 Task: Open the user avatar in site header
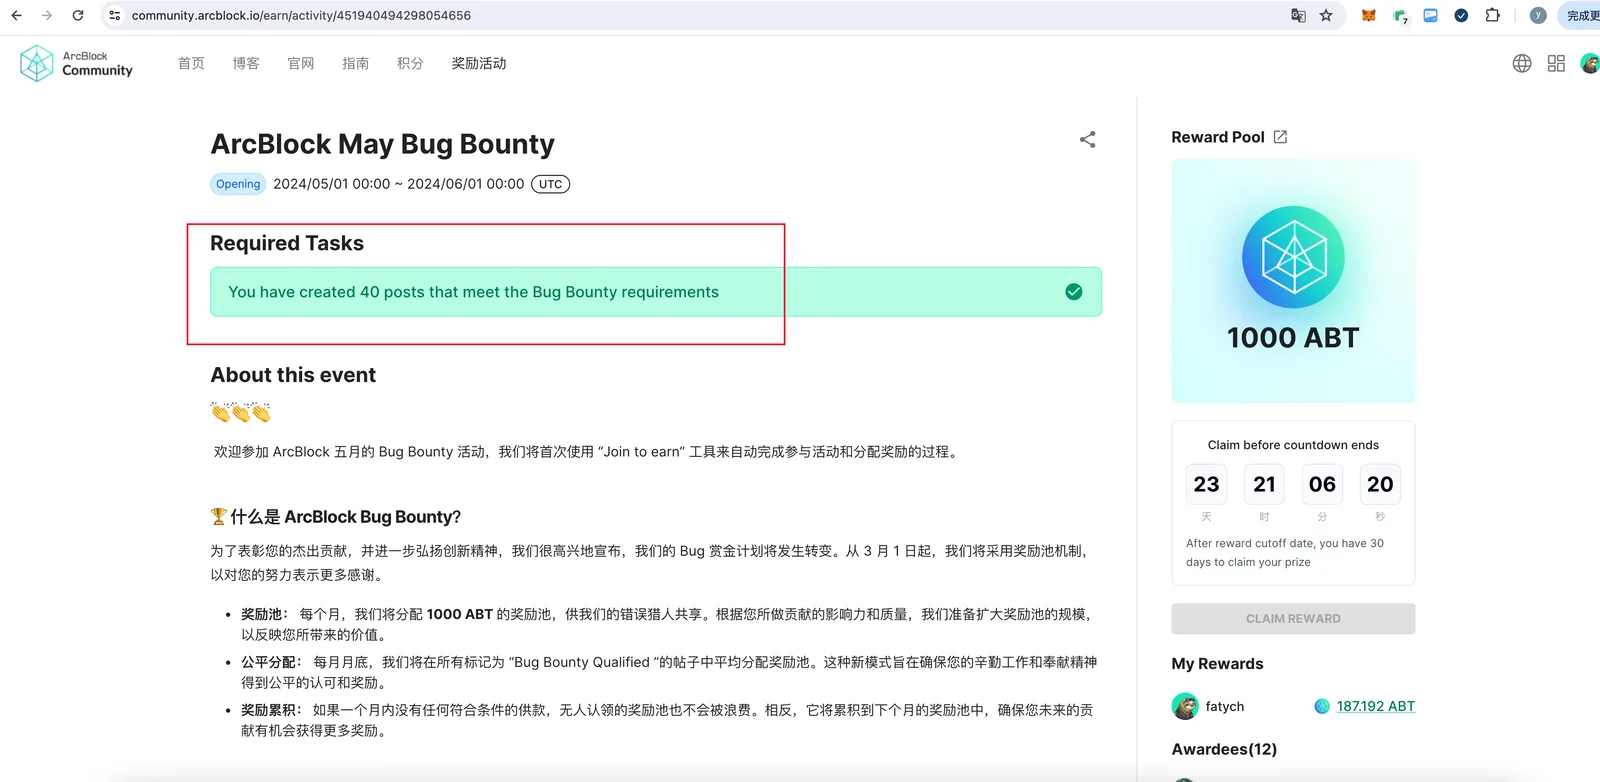click(1590, 63)
